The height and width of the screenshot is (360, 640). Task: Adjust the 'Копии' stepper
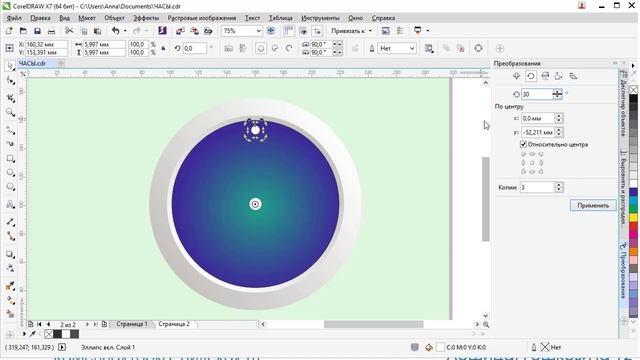(559, 187)
